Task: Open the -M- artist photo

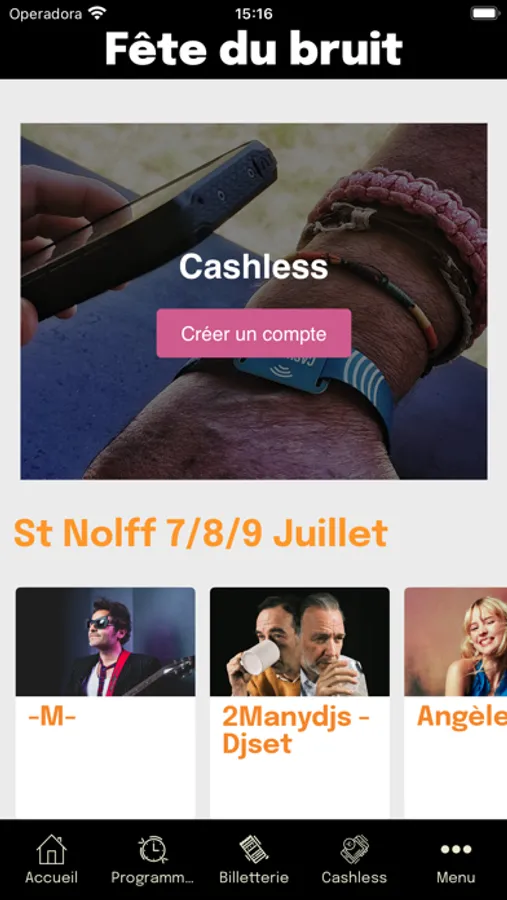Action: [105, 642]
